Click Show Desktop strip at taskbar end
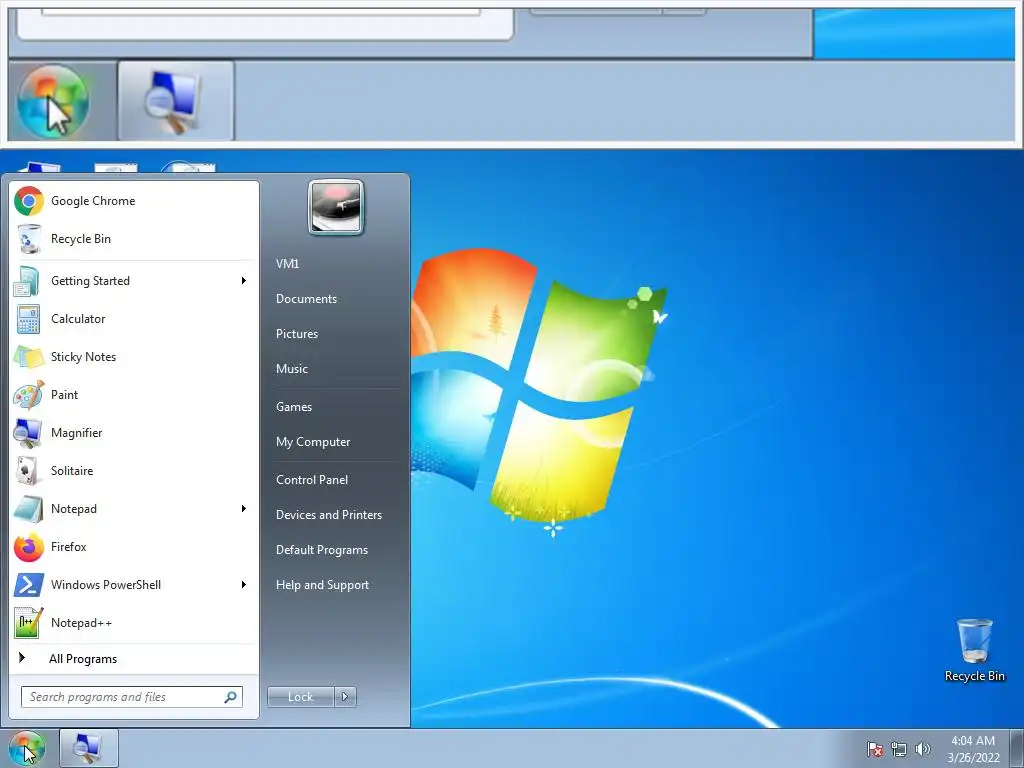1024x768 pixels. point(1017,749)
